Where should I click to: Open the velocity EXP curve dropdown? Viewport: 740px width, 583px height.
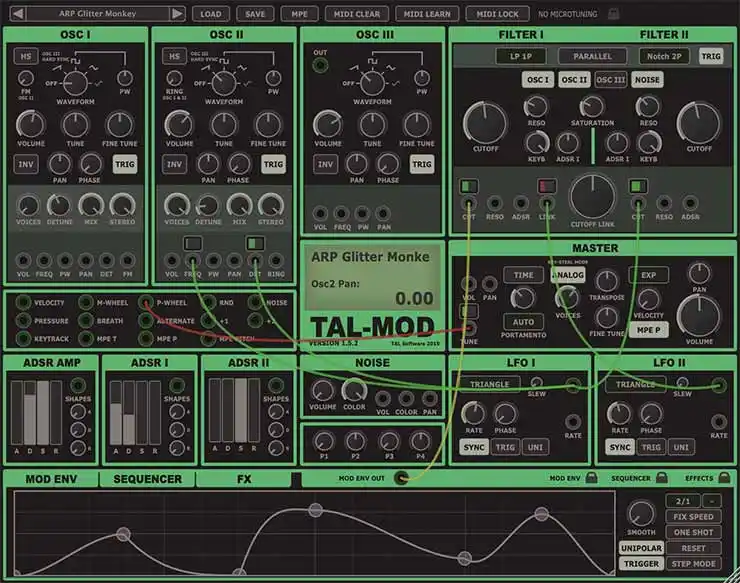[x=648, y=275]
